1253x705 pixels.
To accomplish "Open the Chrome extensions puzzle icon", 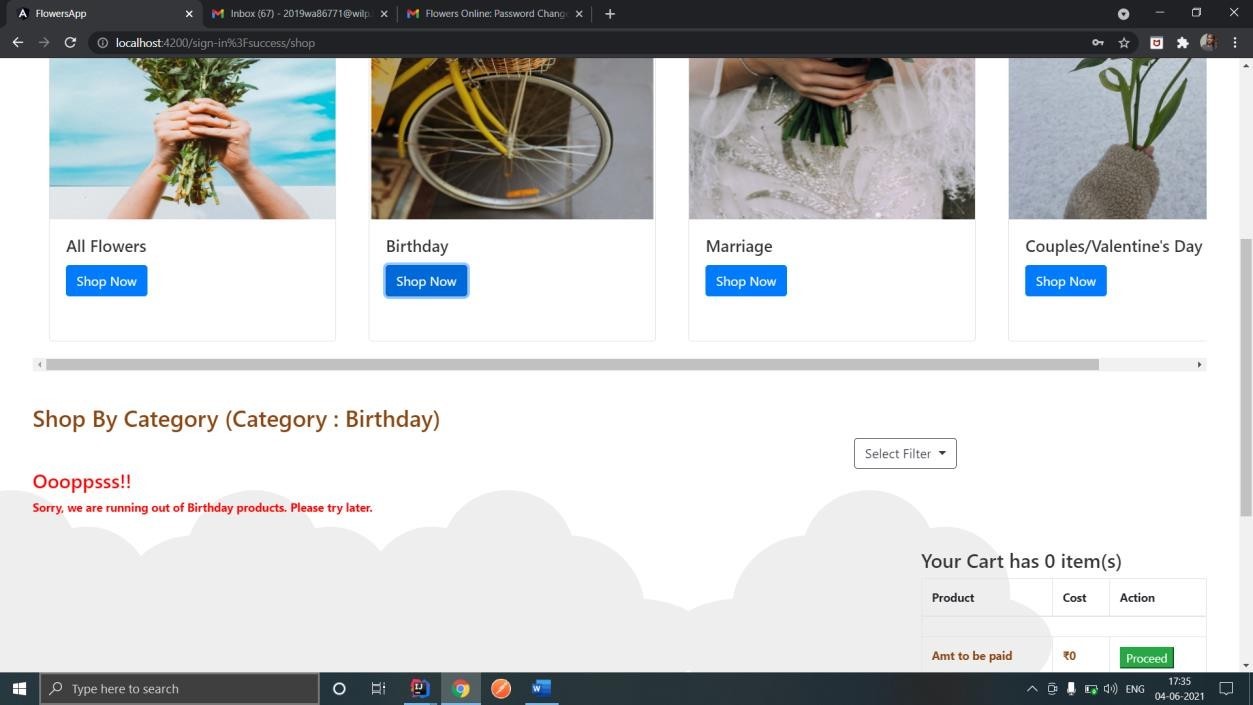I will [x=1182, y=42].
